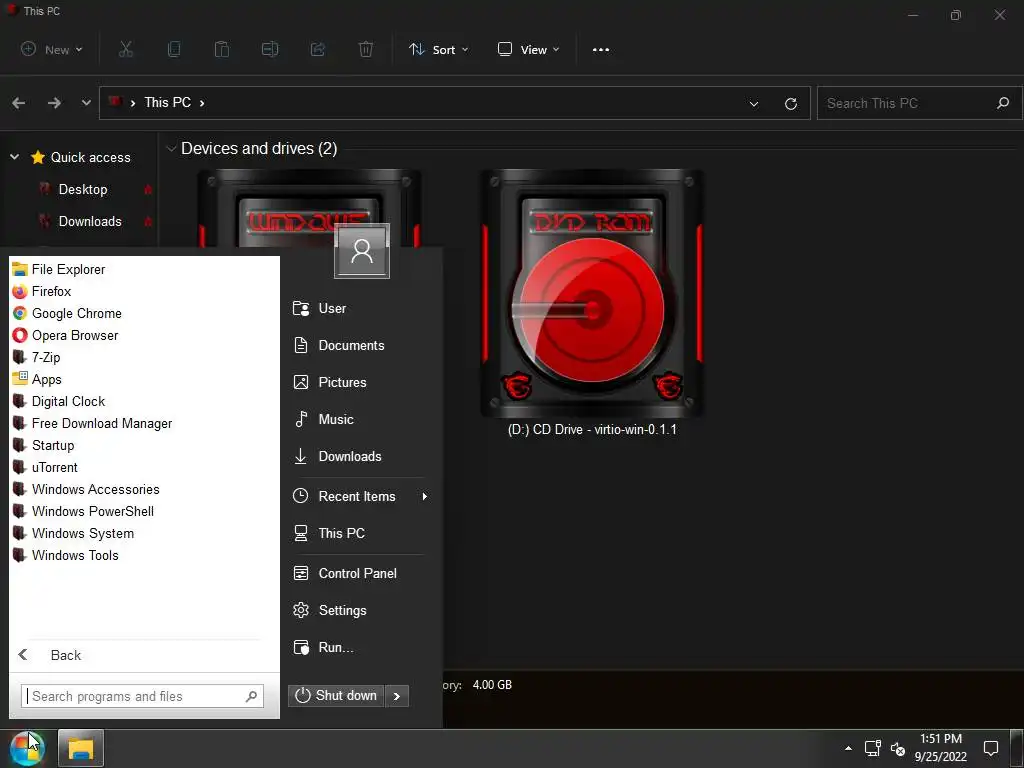1024x768 pixels.
Task: Open the Windows Accessories folder
Action: coord(86,489)
